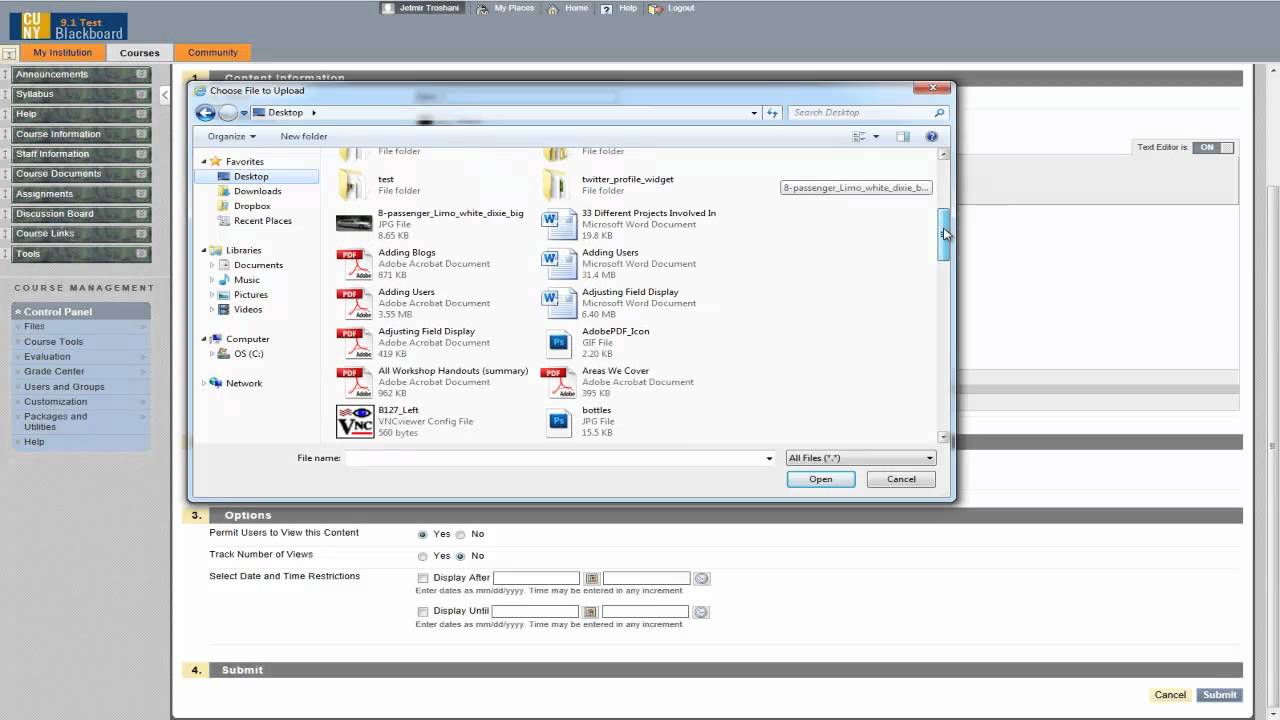Screen dimensions: 1280x720
Task: Switch to Courses tab
Action: click(139, 53)
